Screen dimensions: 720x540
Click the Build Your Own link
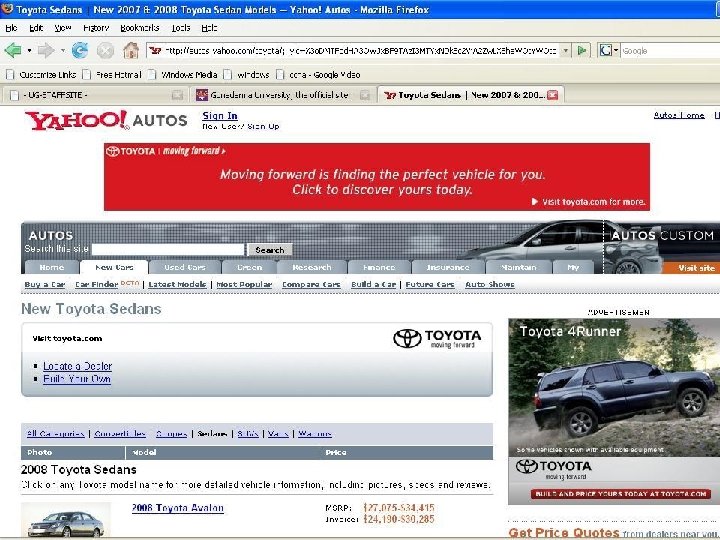tap(77, 379)
